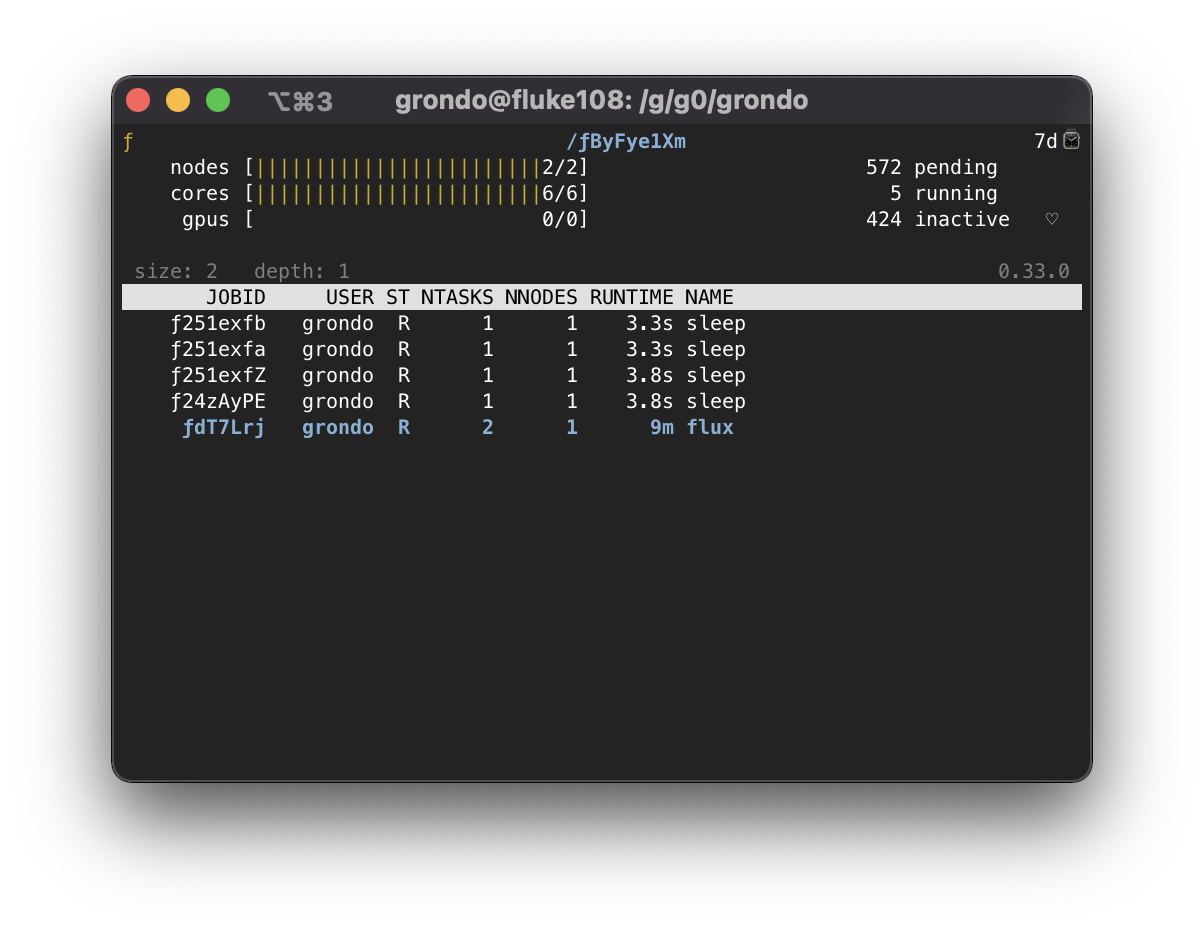
Task: Click the depth: 1 label
Action: click(302, 271)
